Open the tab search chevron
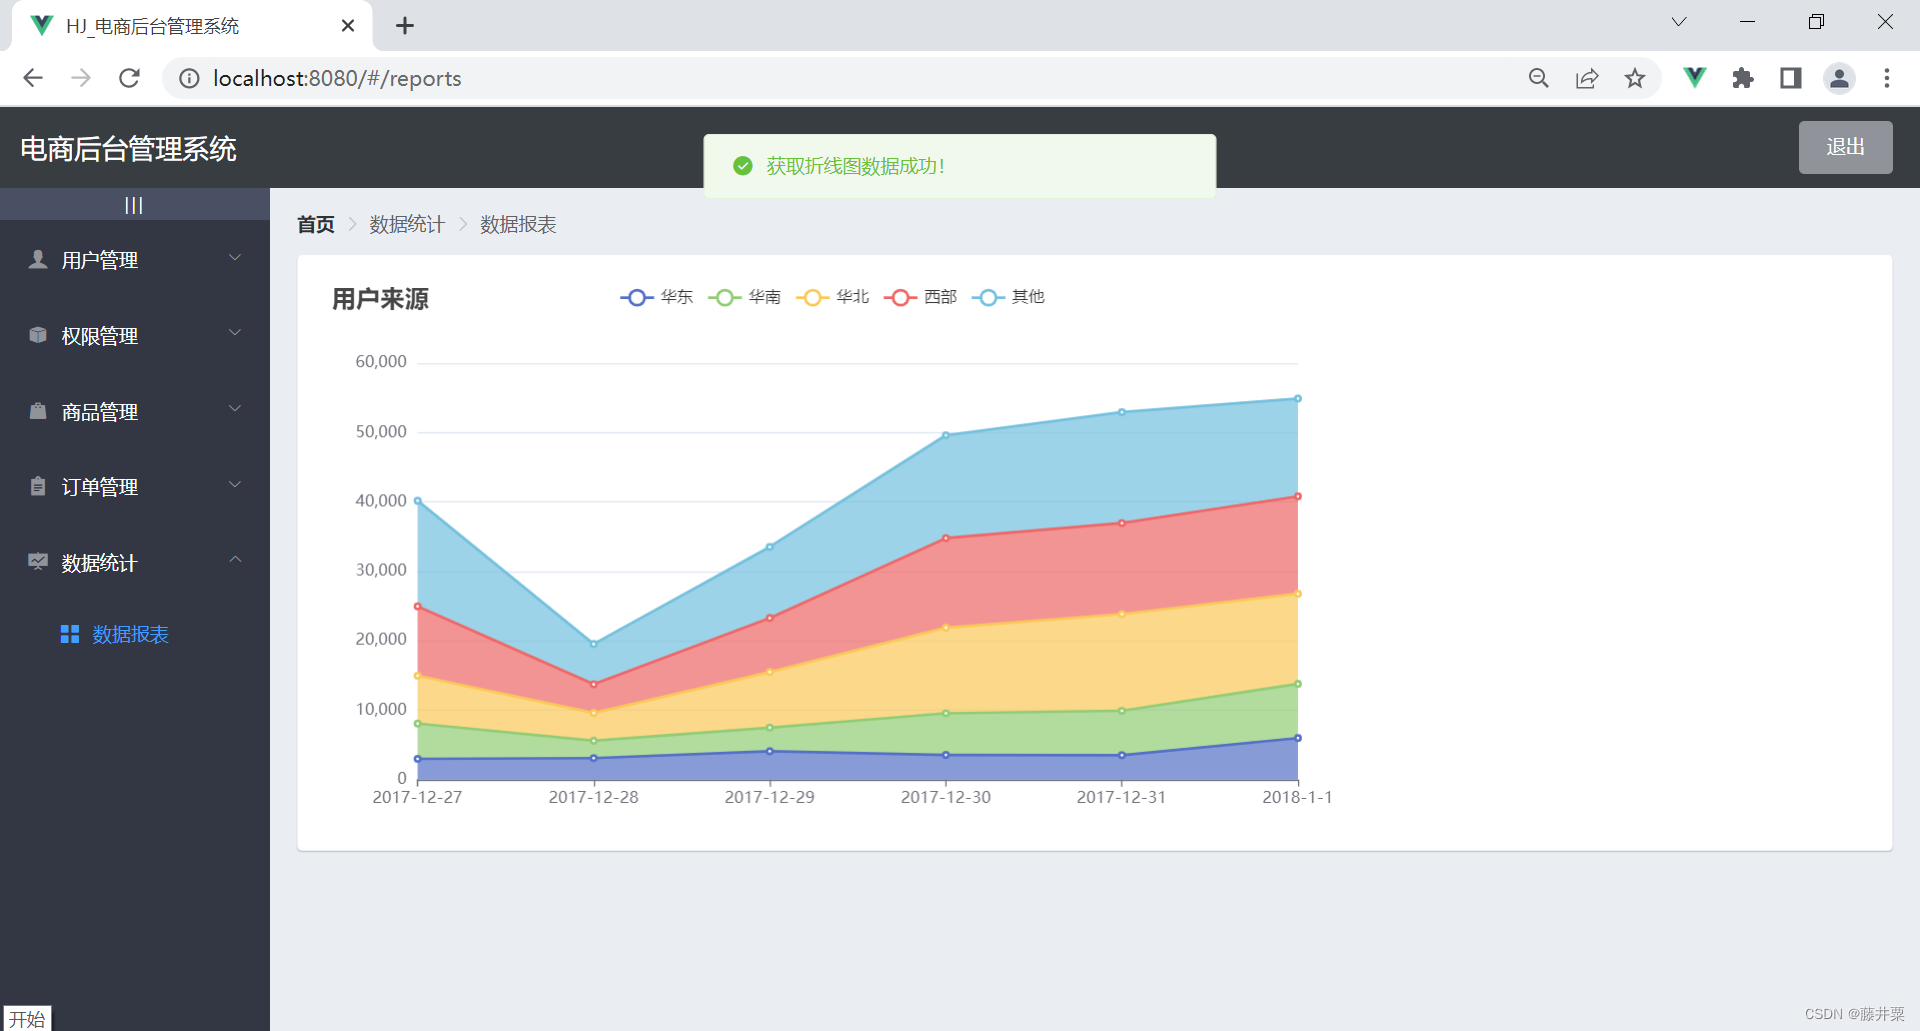The height and width of the screenshot is (1031, 1920). [1679, 22]
